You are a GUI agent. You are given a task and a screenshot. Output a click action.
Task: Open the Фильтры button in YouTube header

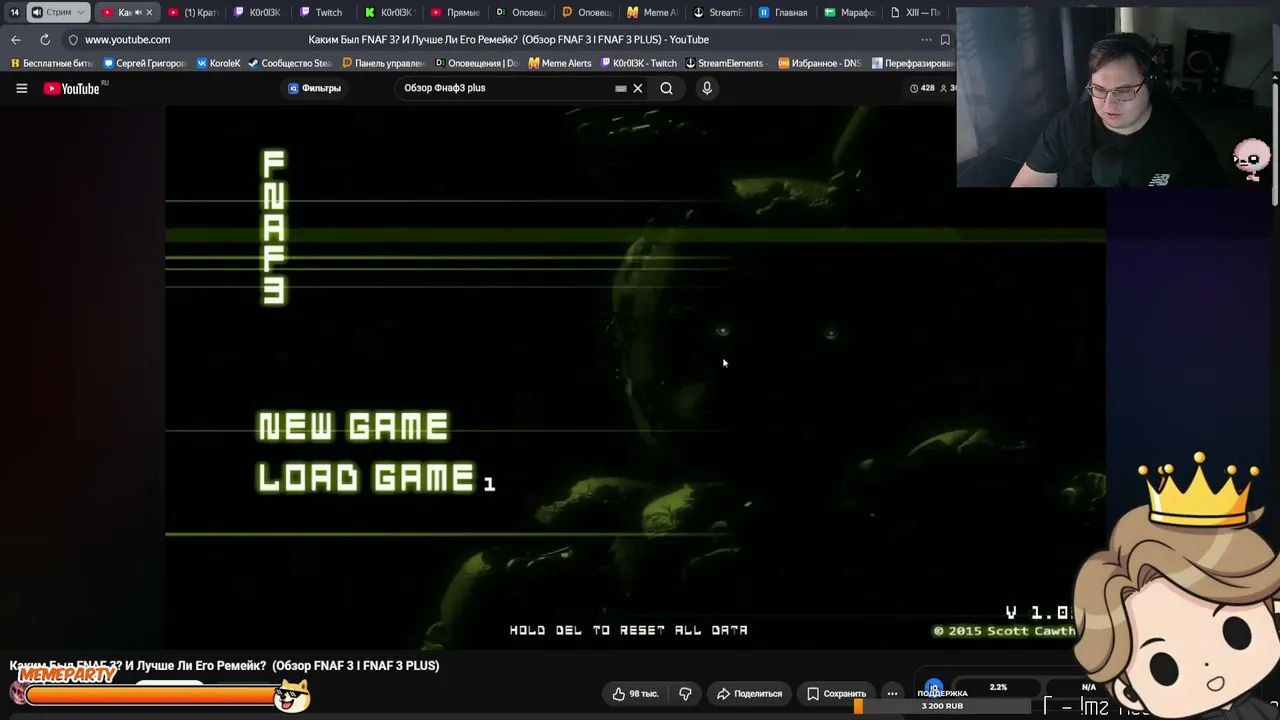point(314,88)
